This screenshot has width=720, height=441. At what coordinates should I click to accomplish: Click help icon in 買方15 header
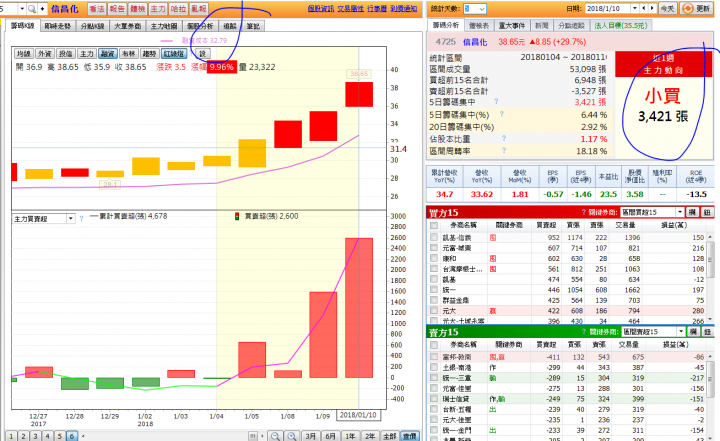click(584, 212)
